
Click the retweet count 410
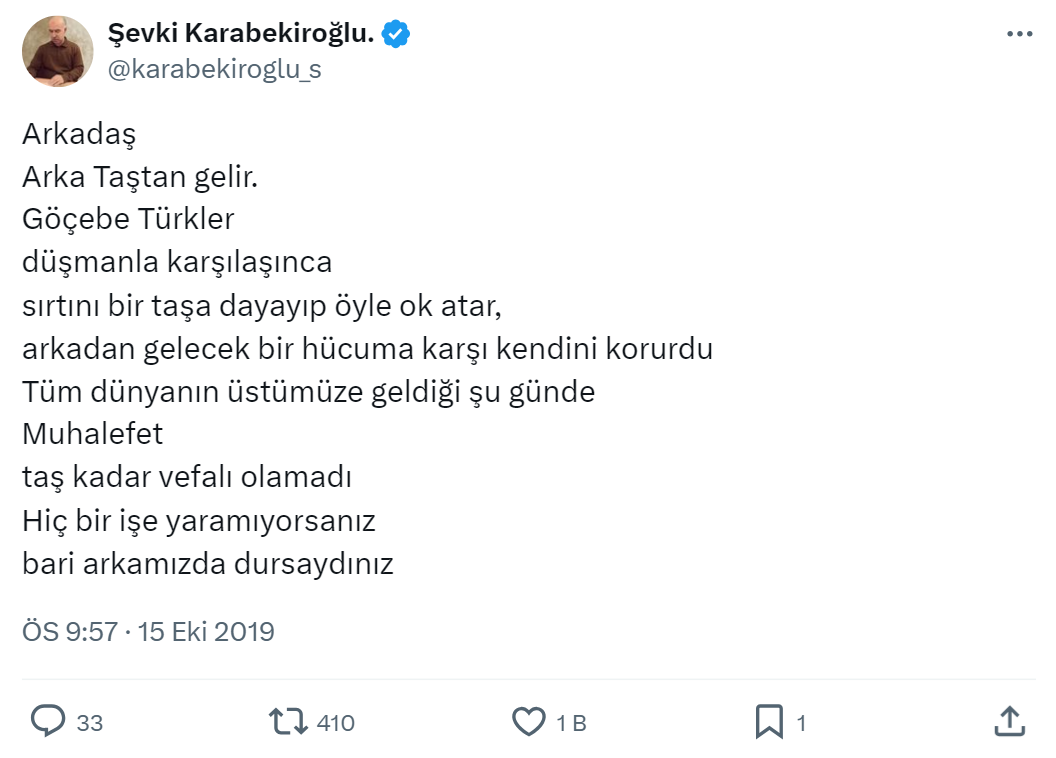pyautogui.click(x=335, y=722)
